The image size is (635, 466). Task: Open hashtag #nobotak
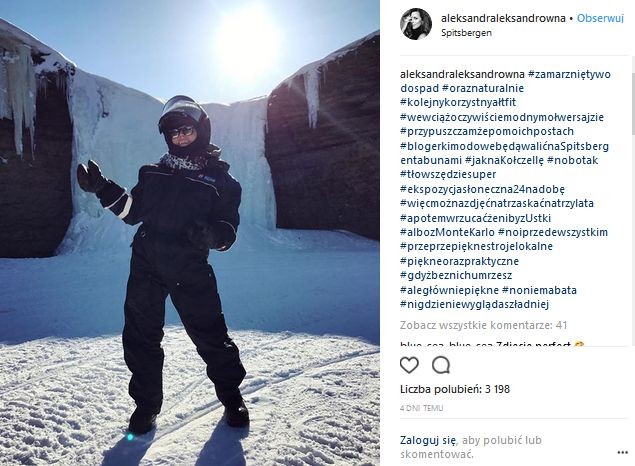tap(572, 160)
